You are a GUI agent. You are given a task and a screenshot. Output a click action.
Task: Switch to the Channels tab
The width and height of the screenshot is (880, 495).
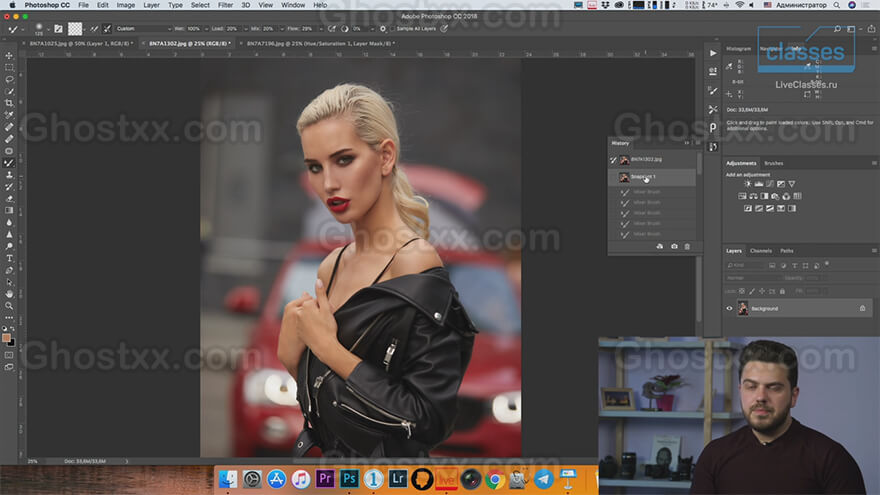click(x=760, y=251)
